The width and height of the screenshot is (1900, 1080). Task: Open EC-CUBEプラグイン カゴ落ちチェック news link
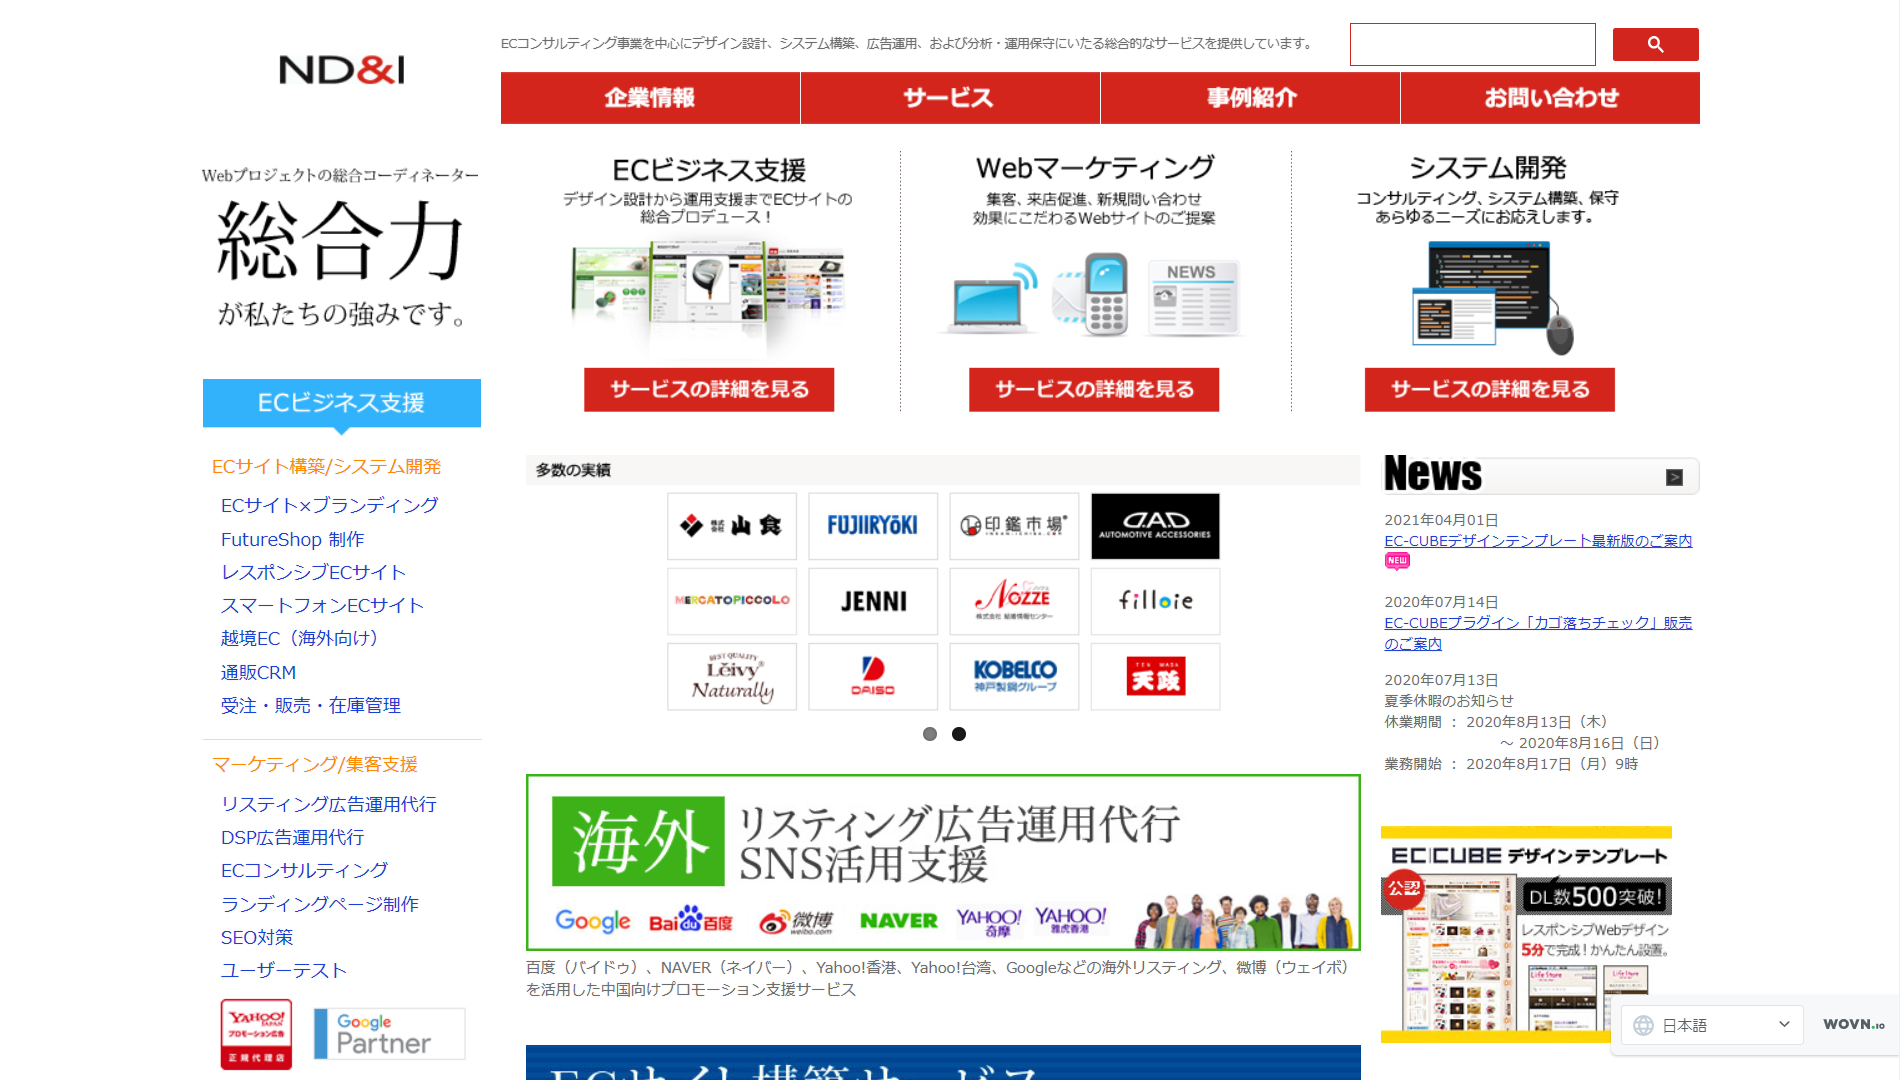[x=1538, y=633]
